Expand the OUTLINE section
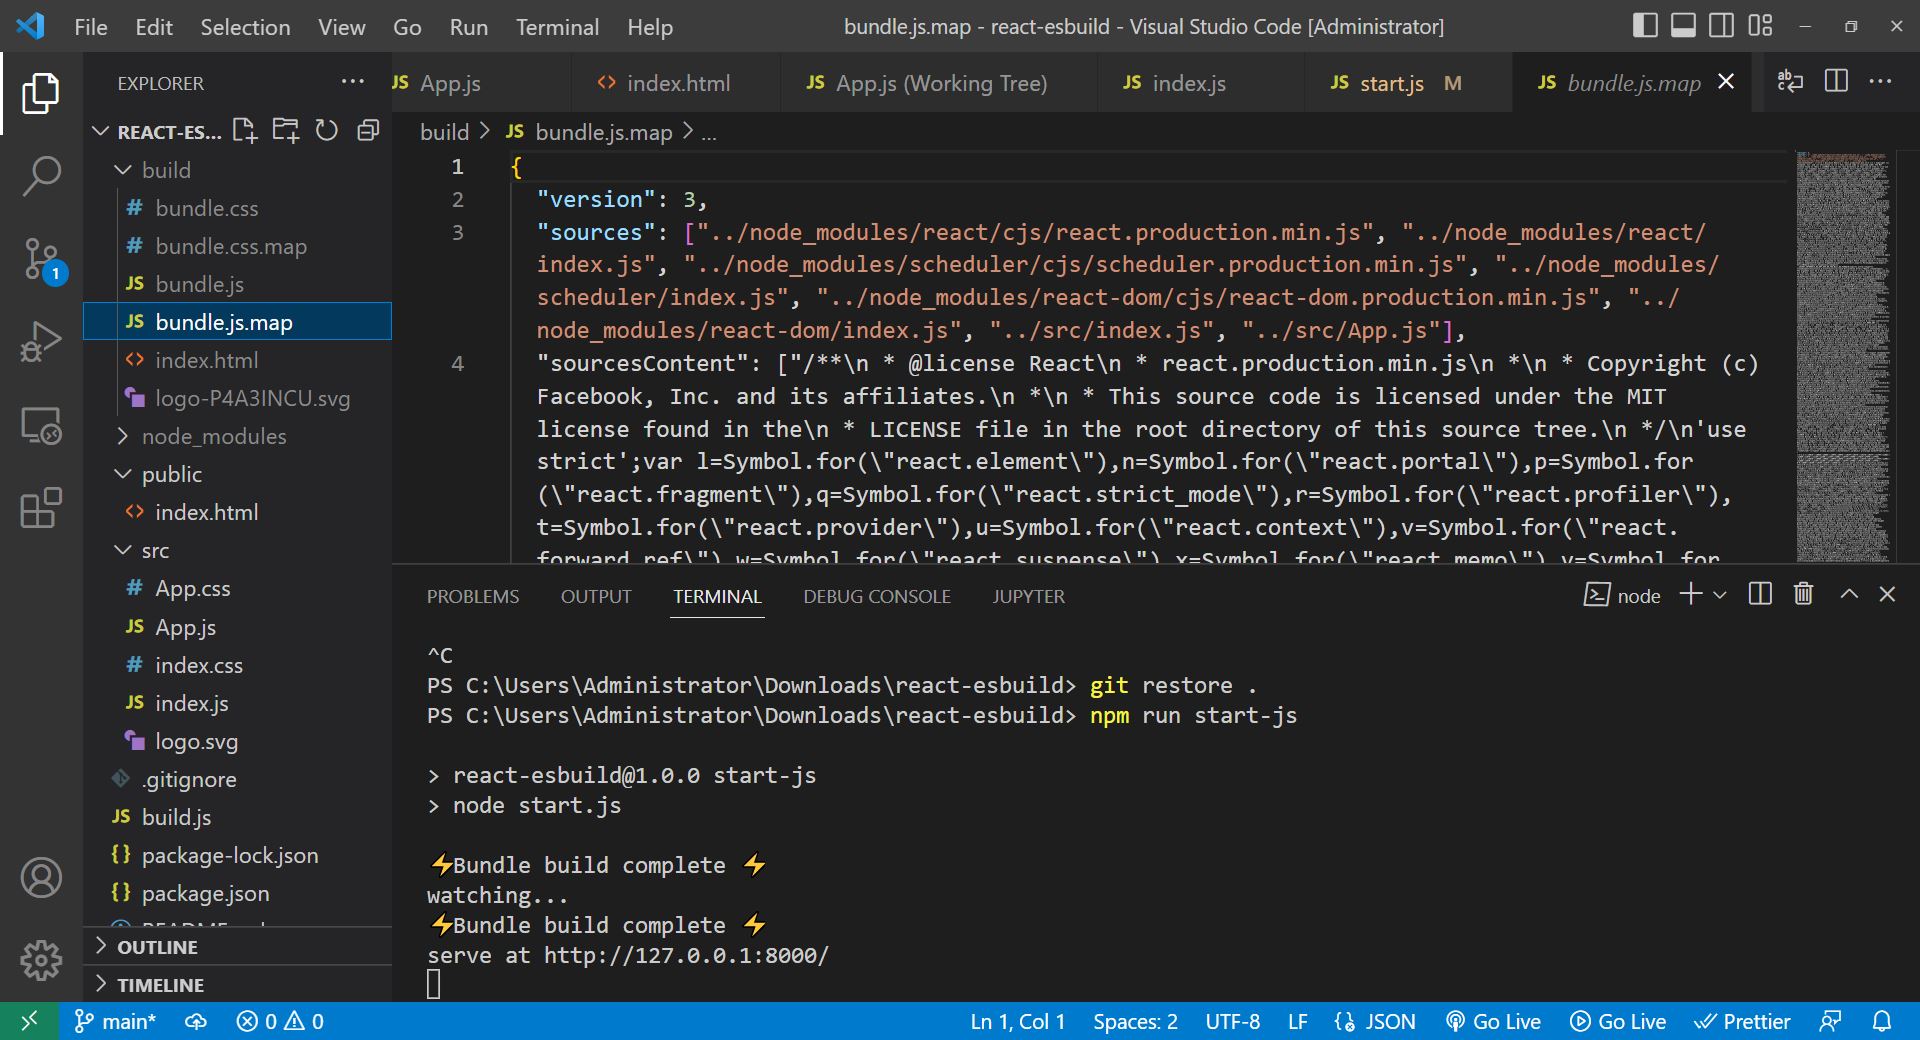 point(238,947)
